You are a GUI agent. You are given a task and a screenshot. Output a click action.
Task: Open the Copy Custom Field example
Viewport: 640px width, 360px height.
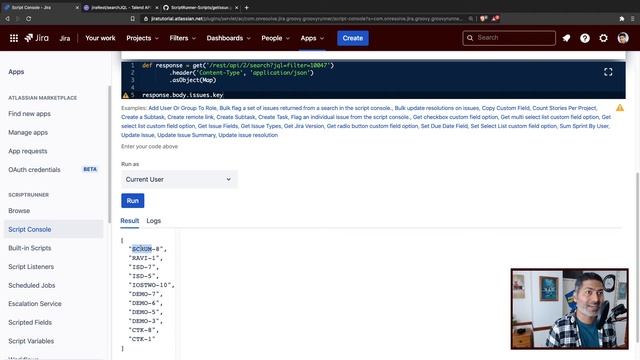[505, 108]
